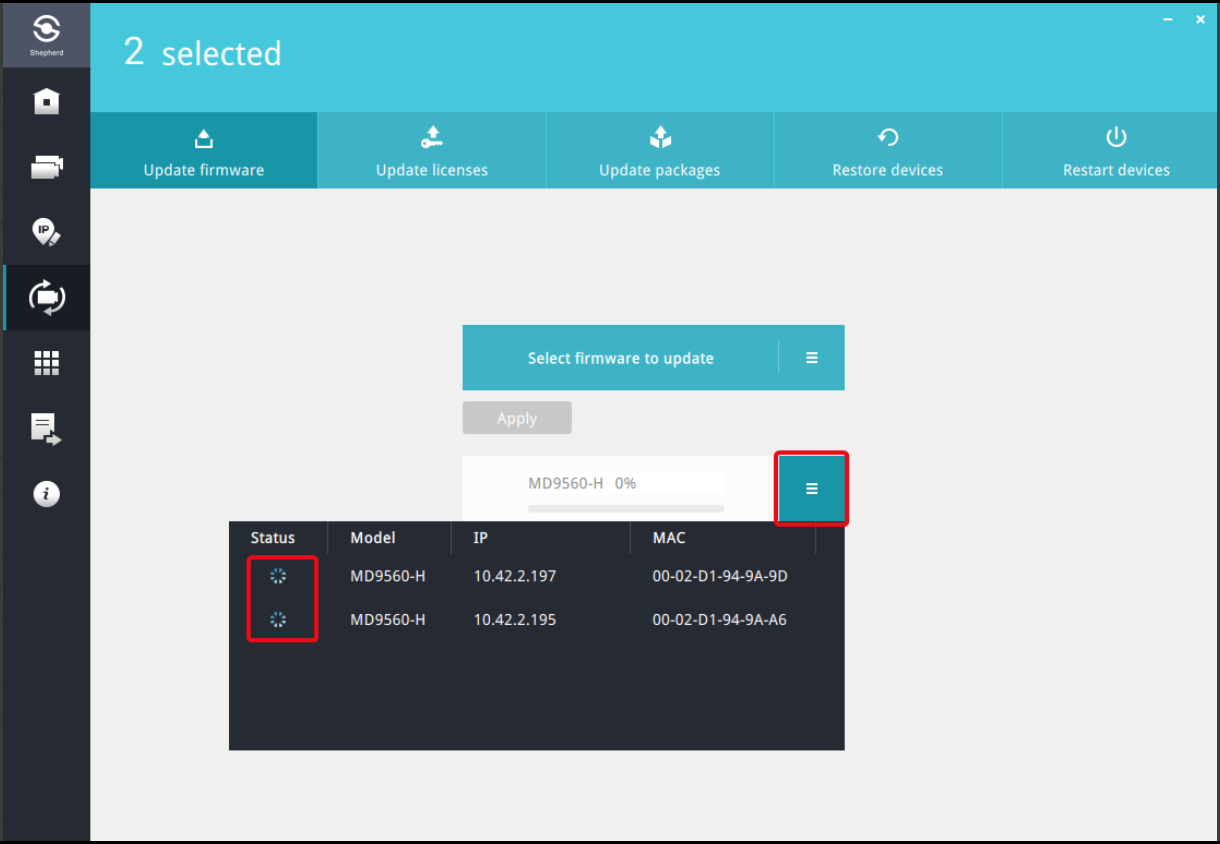Open the export report sidebar icon

tap(46, 427)
